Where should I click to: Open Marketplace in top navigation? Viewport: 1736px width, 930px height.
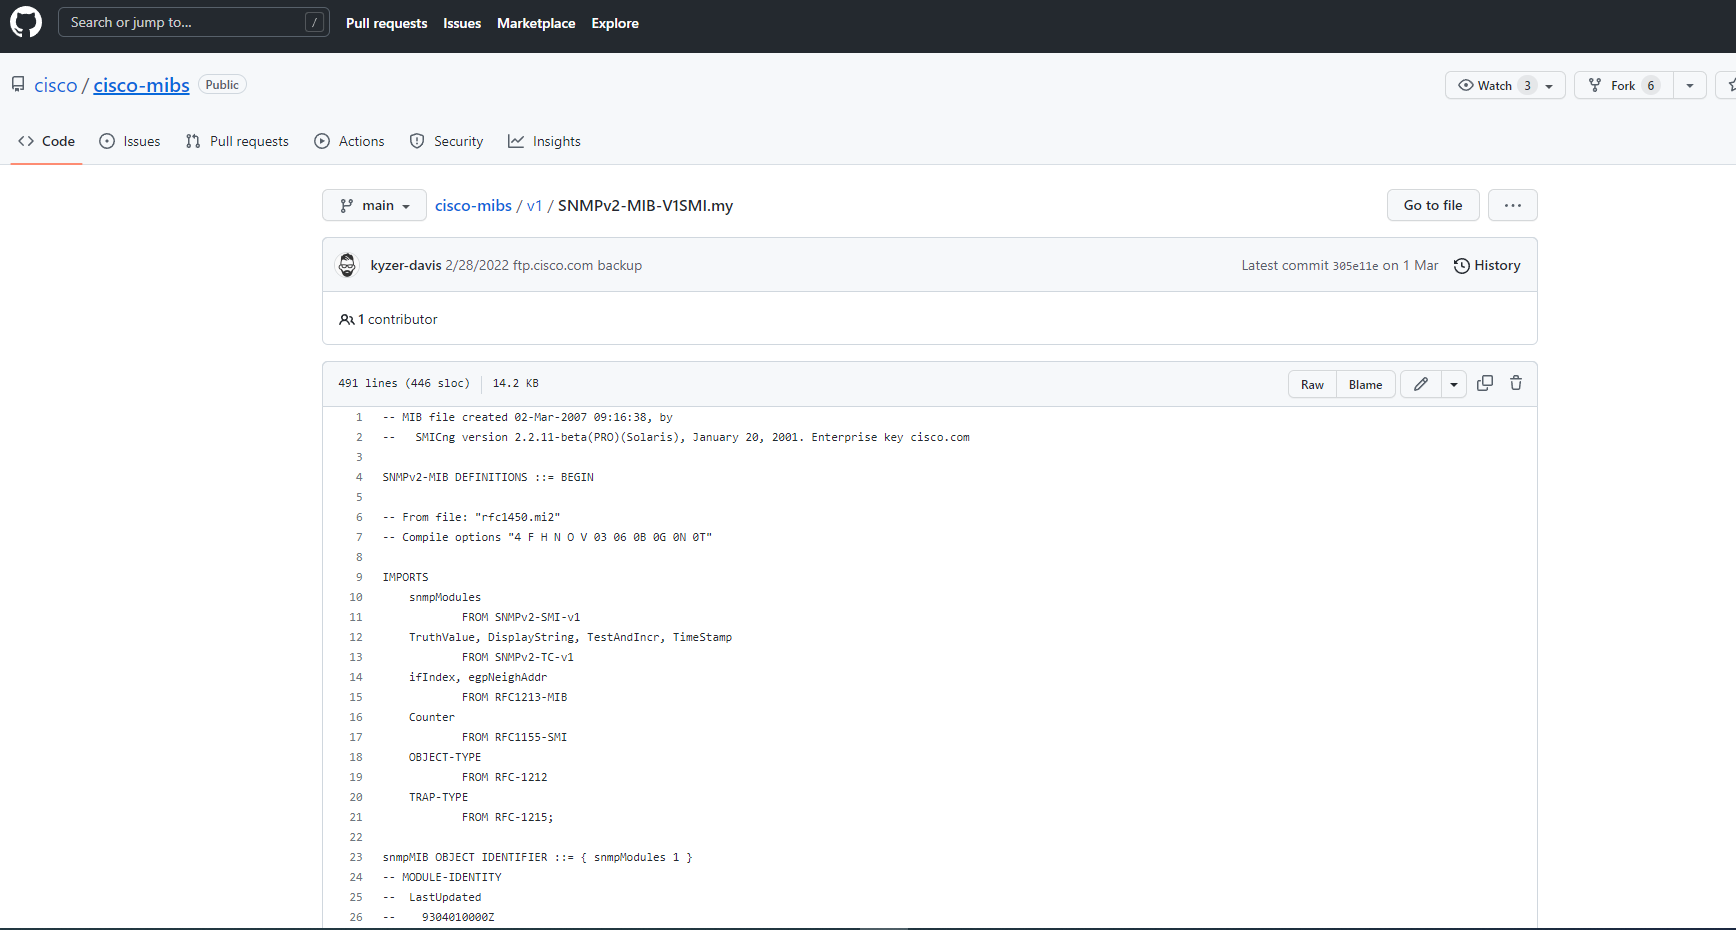click(536, 23)
